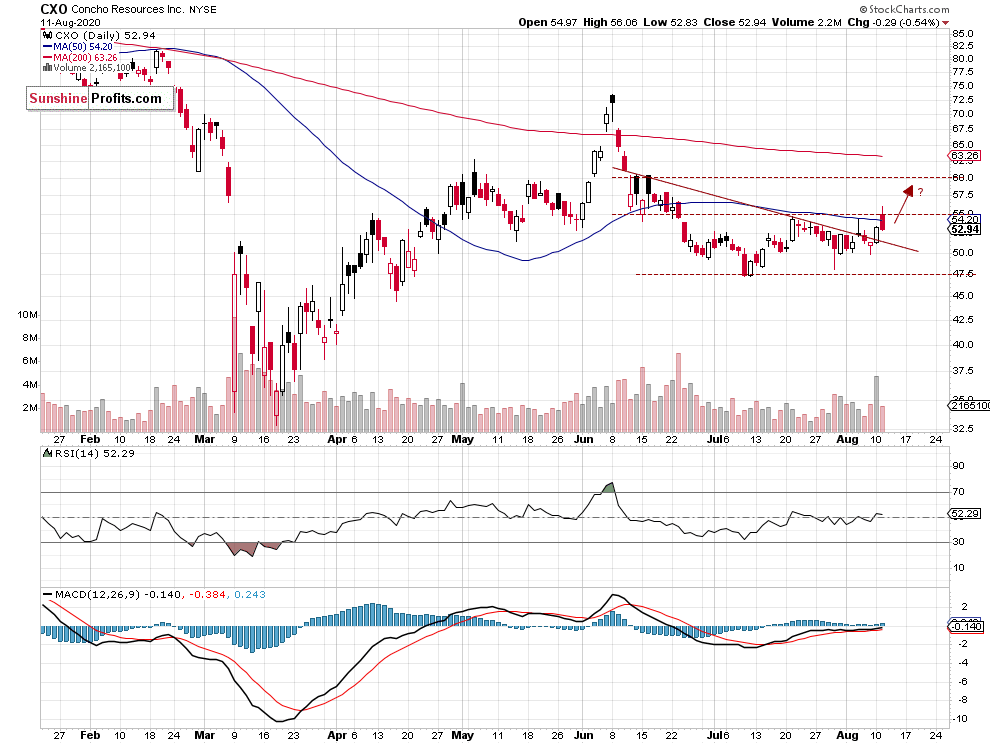Click the small icon beside RSI(14)
Image resolution: width=990 pixels, height=744 pixels.
click(x=47, y=453)
